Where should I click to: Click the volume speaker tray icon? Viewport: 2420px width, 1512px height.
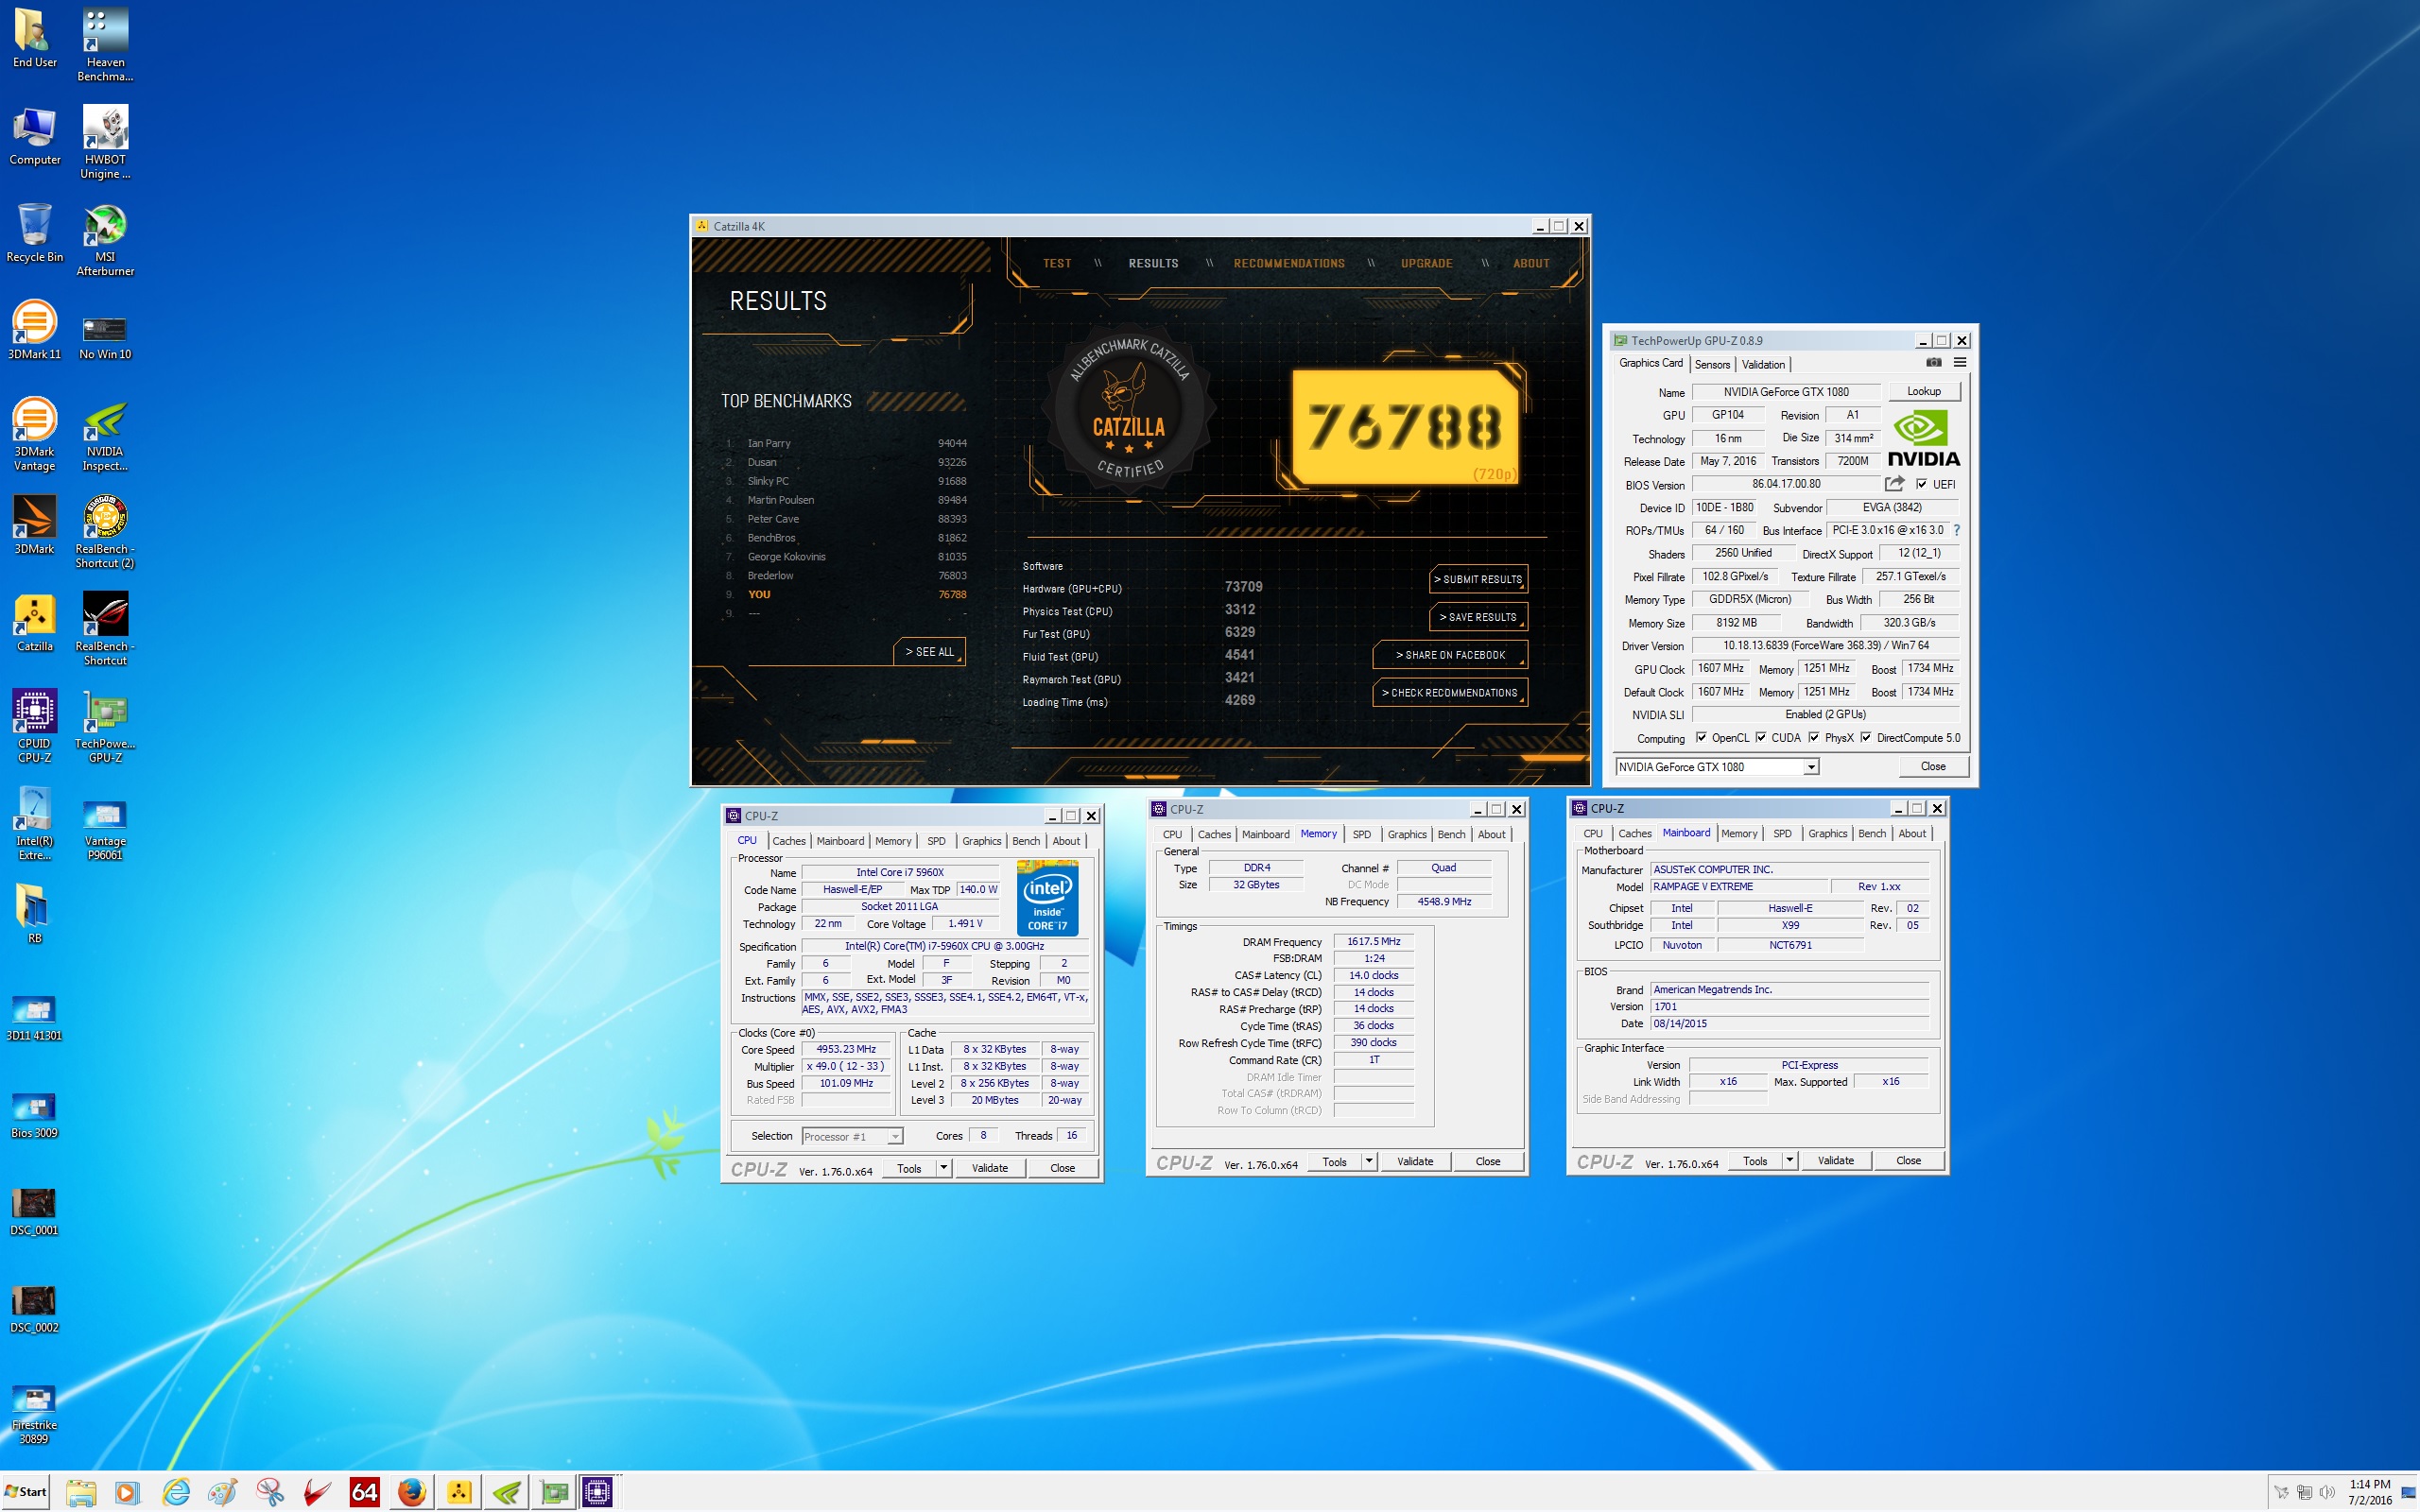(x=2327, y=1492)
